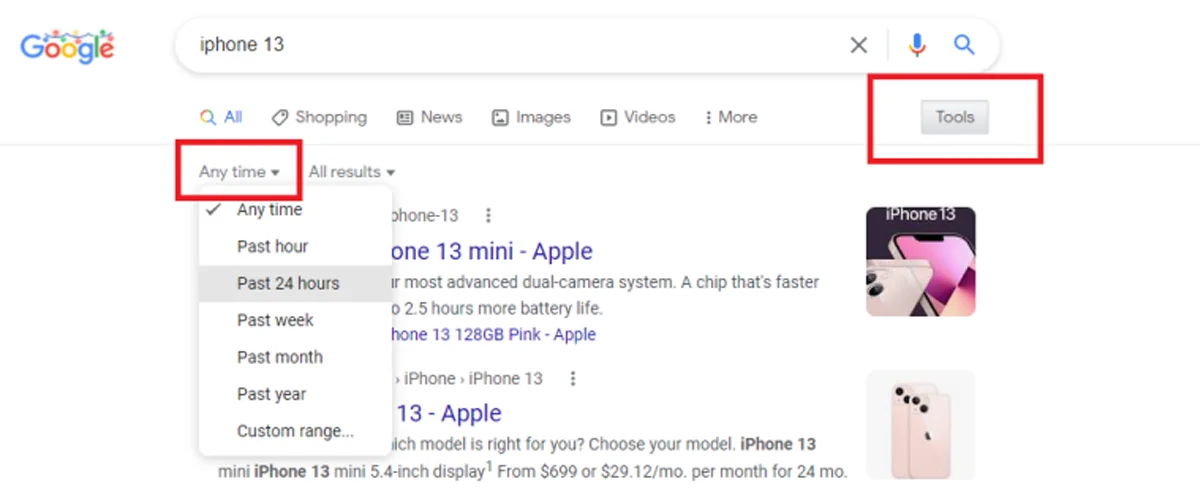Open the More search categories menu
1200x490 pixels.
(731, 117)
